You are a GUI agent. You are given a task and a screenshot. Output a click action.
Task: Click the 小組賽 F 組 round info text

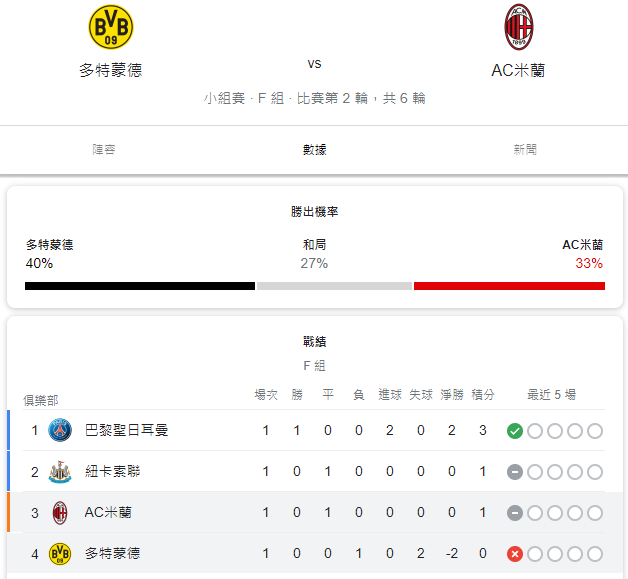(x=314, y=98)
